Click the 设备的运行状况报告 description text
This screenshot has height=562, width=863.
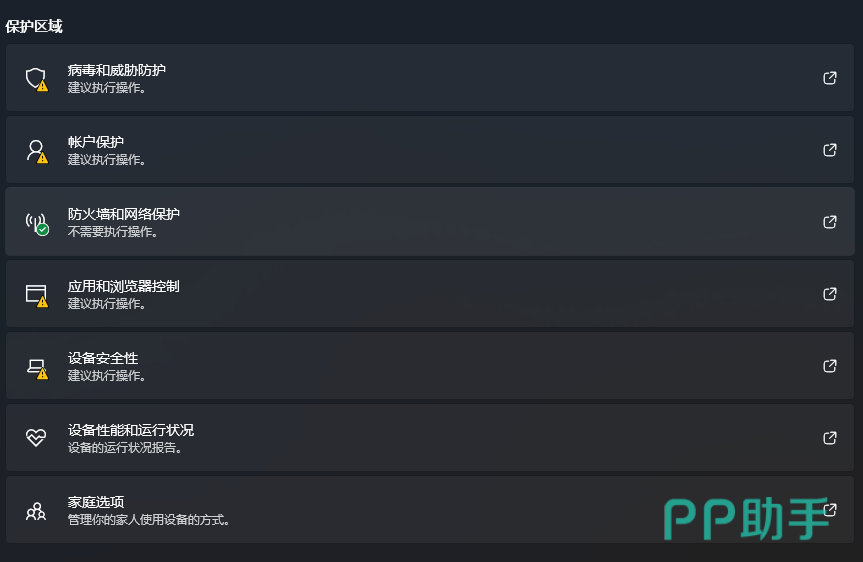tap(125, 447)
